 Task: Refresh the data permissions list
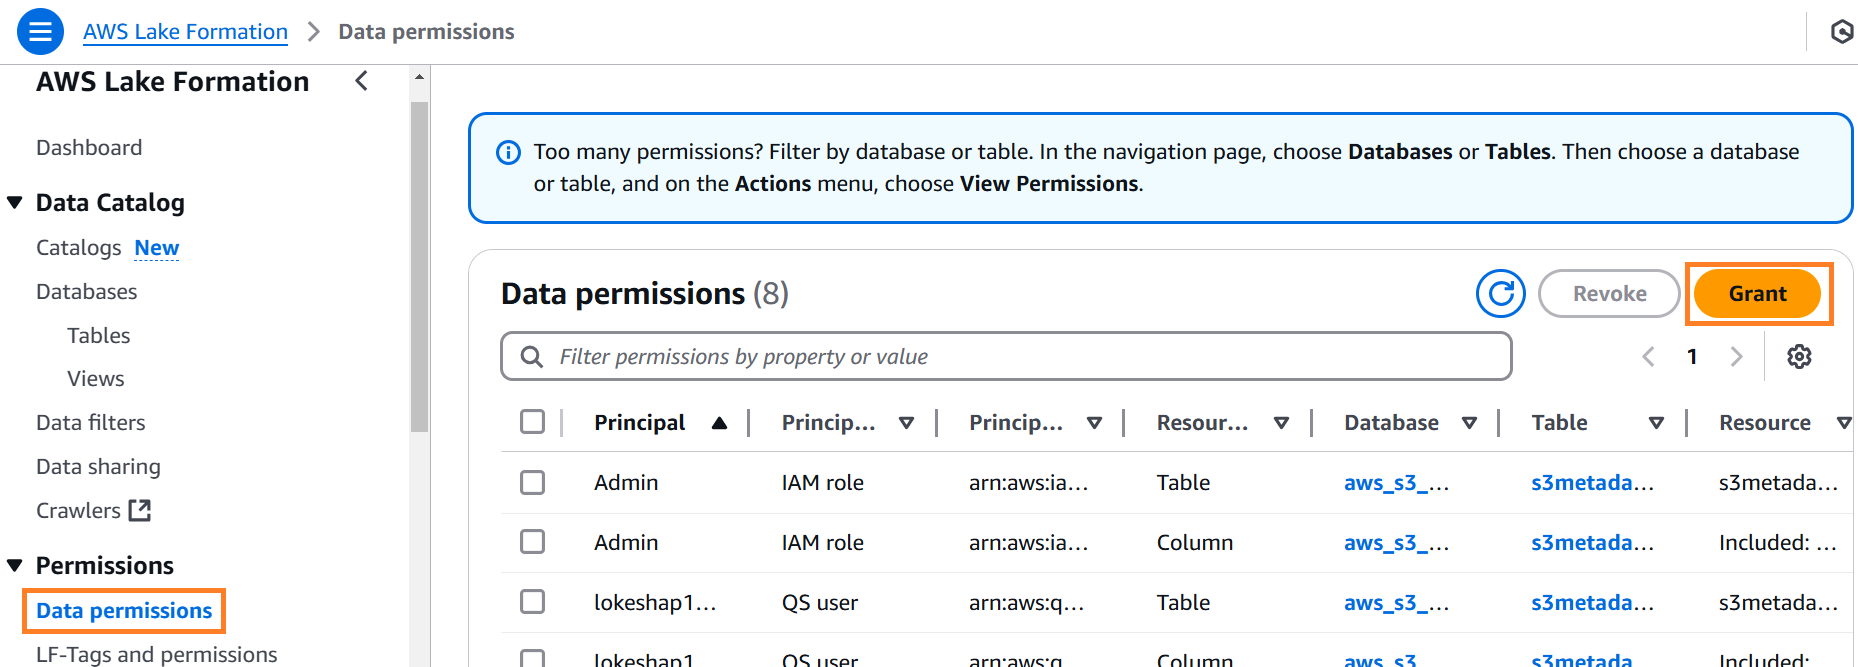click(x=1500, y=293)
